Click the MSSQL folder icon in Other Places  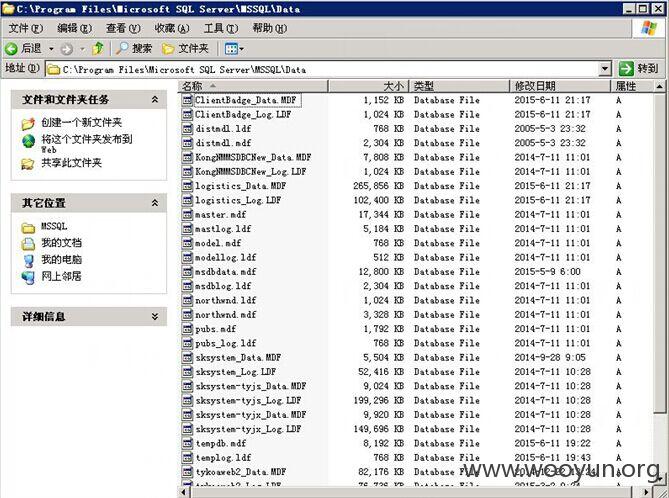coord(28,227)
